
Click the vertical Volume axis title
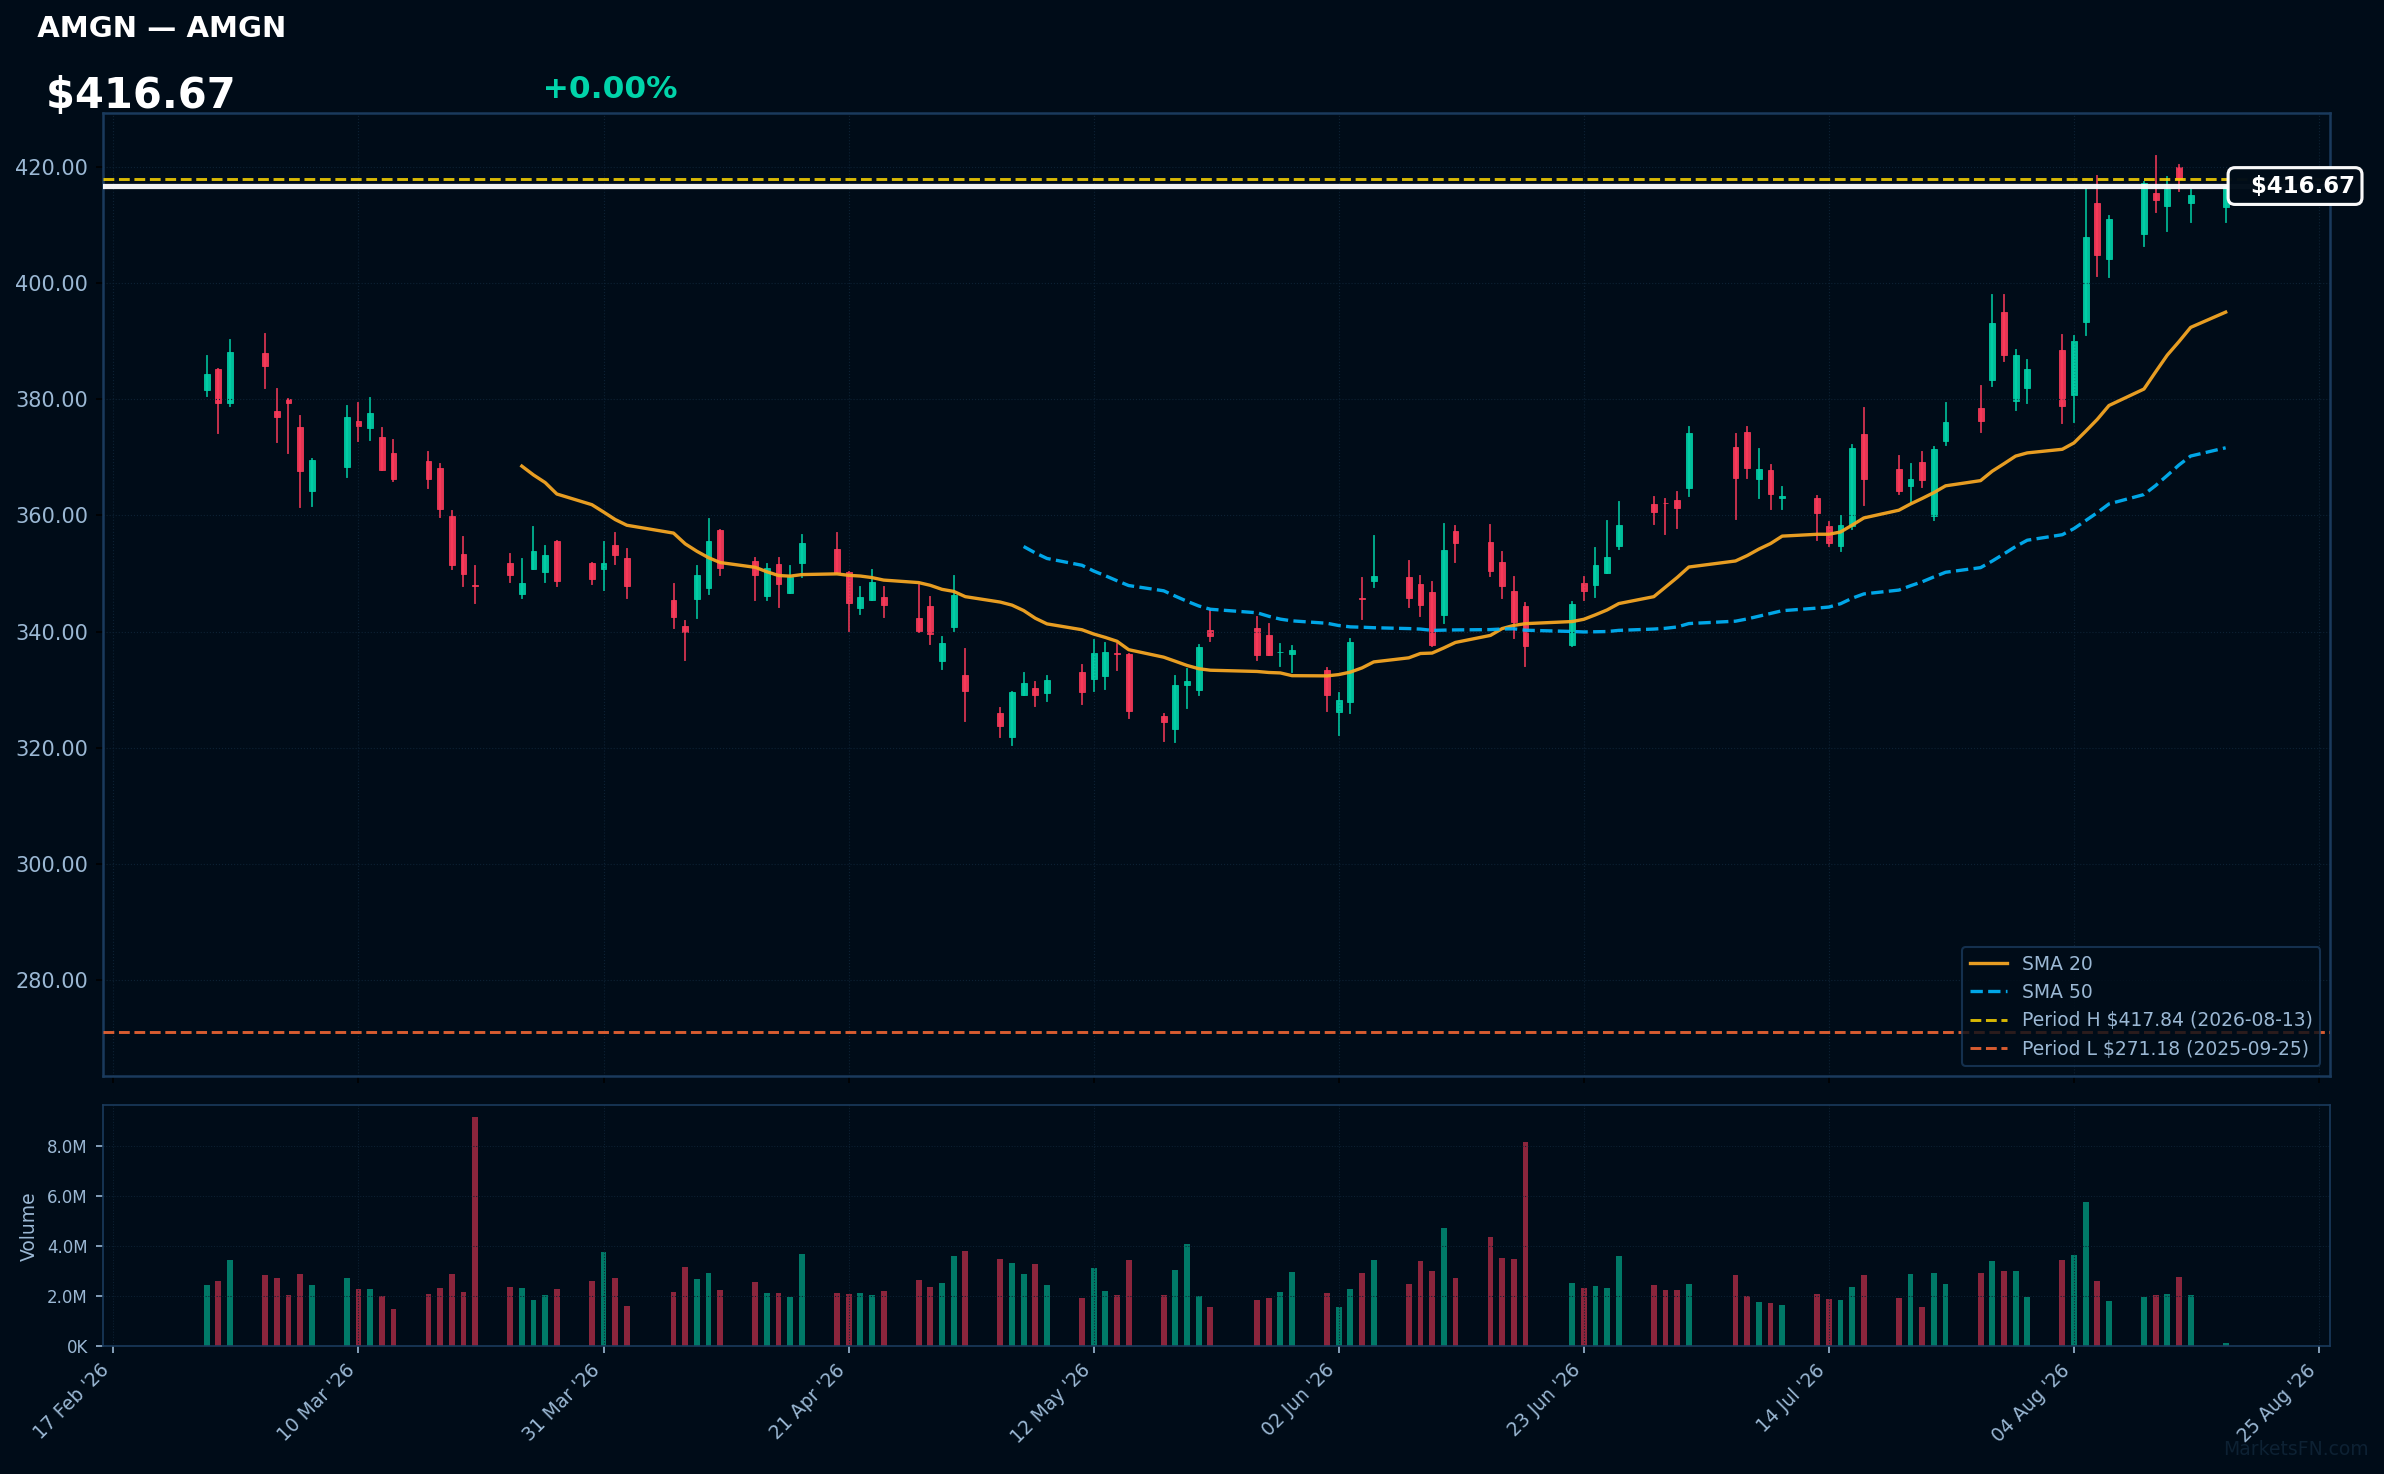(x=28, y=1227)
